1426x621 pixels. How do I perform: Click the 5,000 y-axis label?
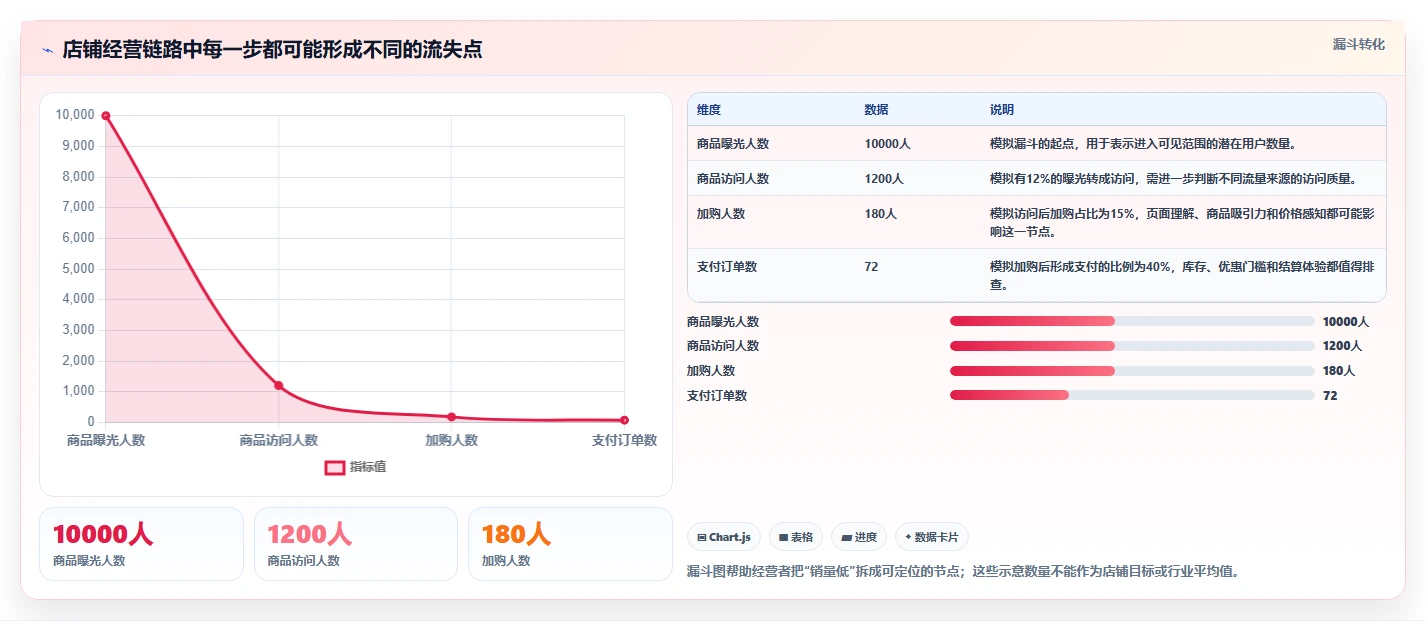(78, 269)
